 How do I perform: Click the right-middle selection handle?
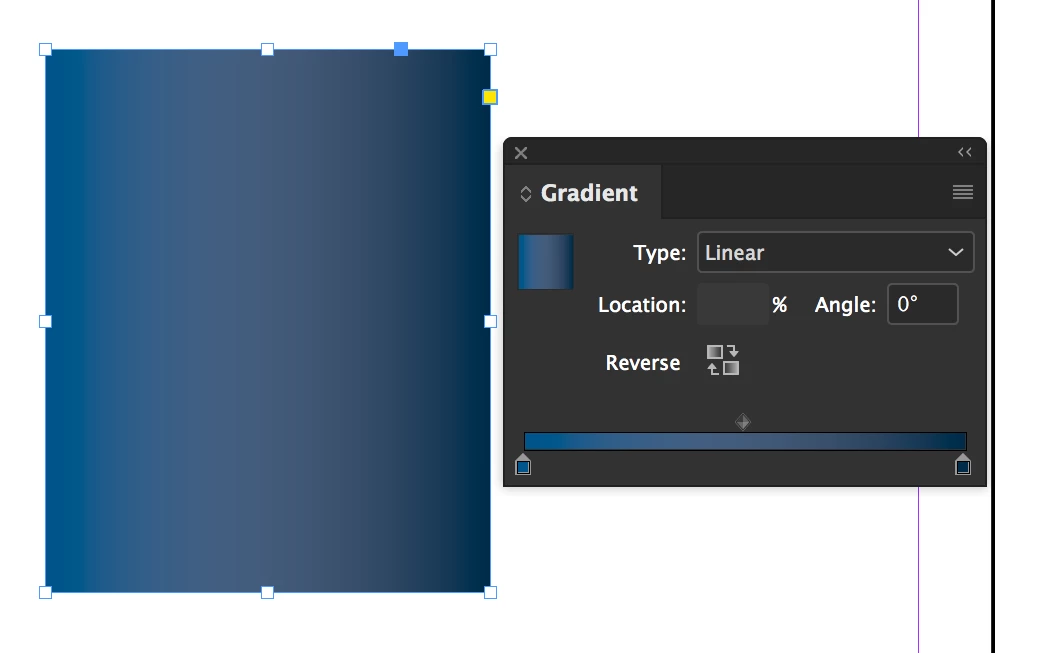(490, 321)
